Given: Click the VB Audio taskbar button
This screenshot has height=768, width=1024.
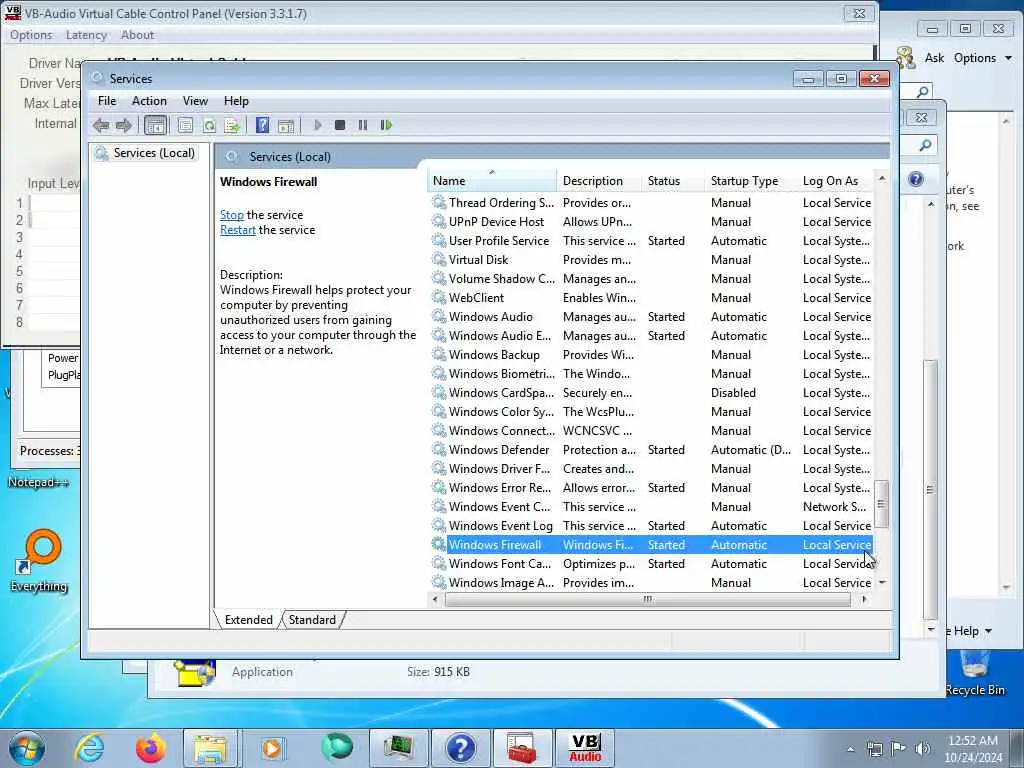Looking at the screenshot, I should [584, 748].
